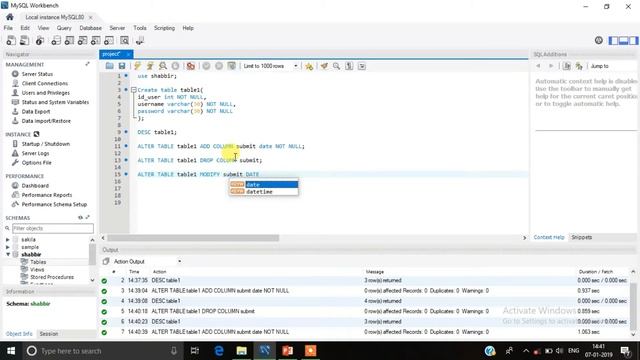
Task: Toggle word wrapping in the editor
Action: point(362,66)
